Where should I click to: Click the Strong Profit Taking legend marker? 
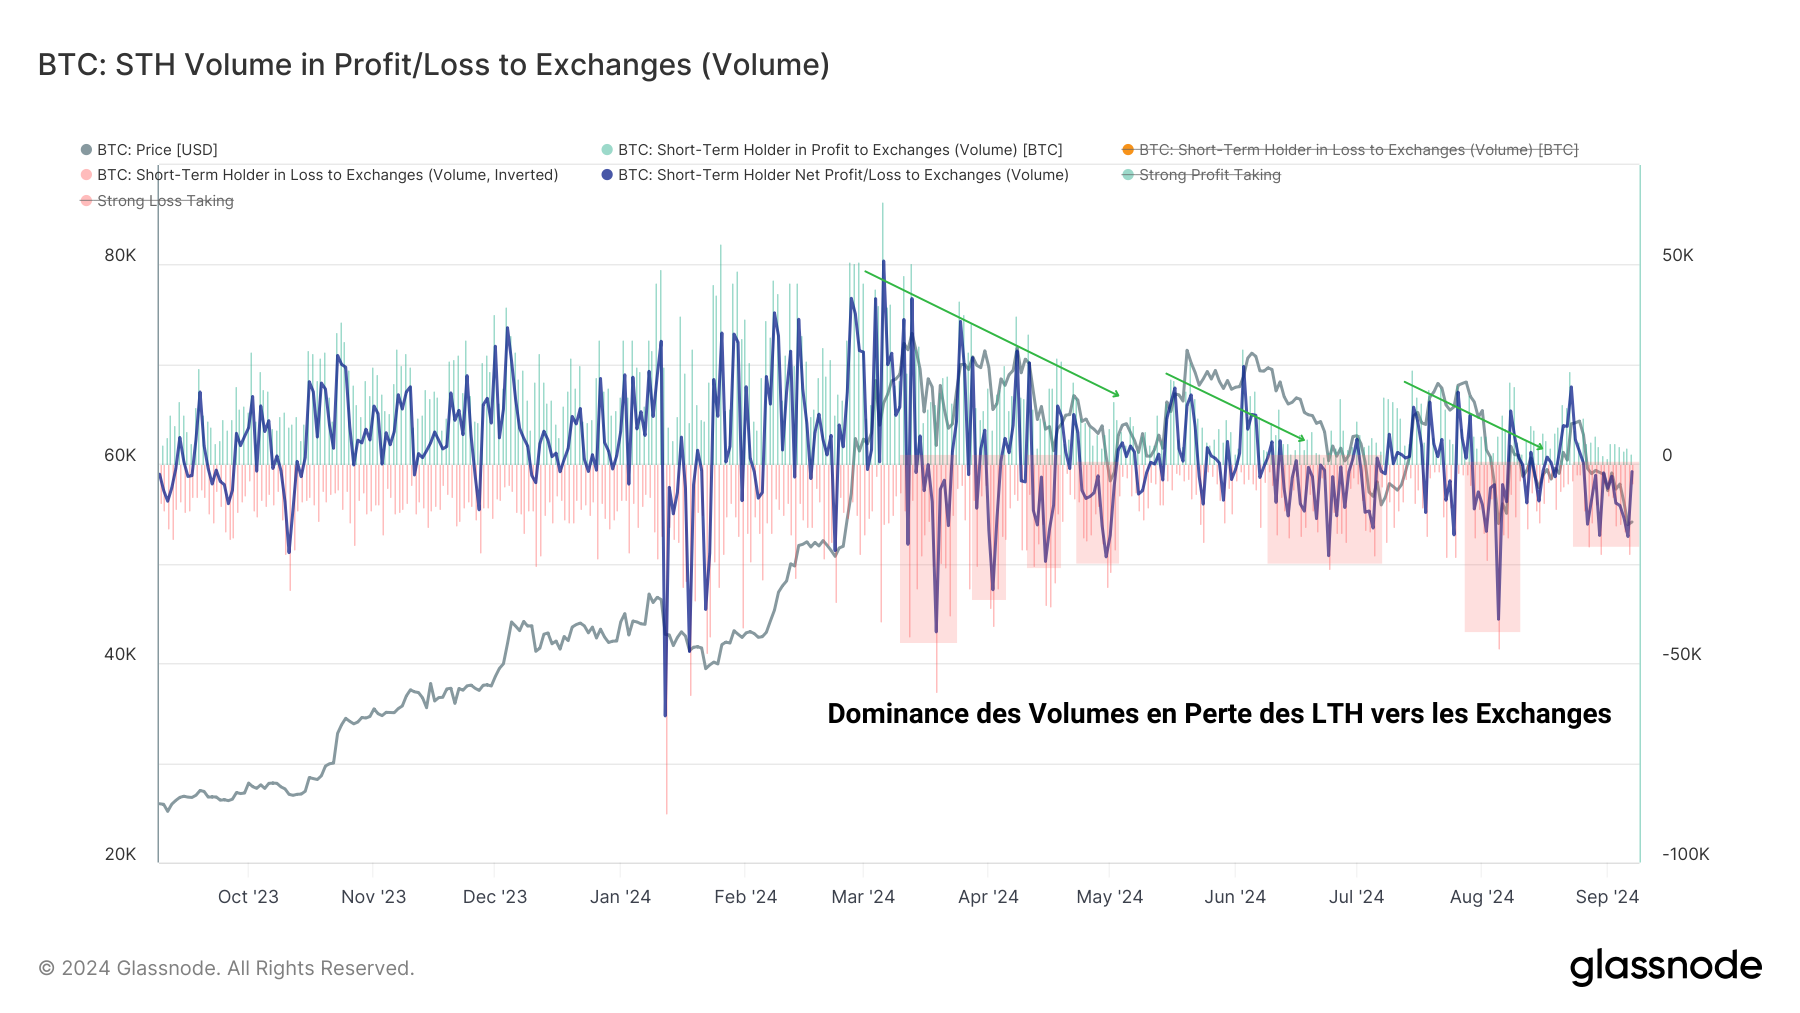[1128, 175]
